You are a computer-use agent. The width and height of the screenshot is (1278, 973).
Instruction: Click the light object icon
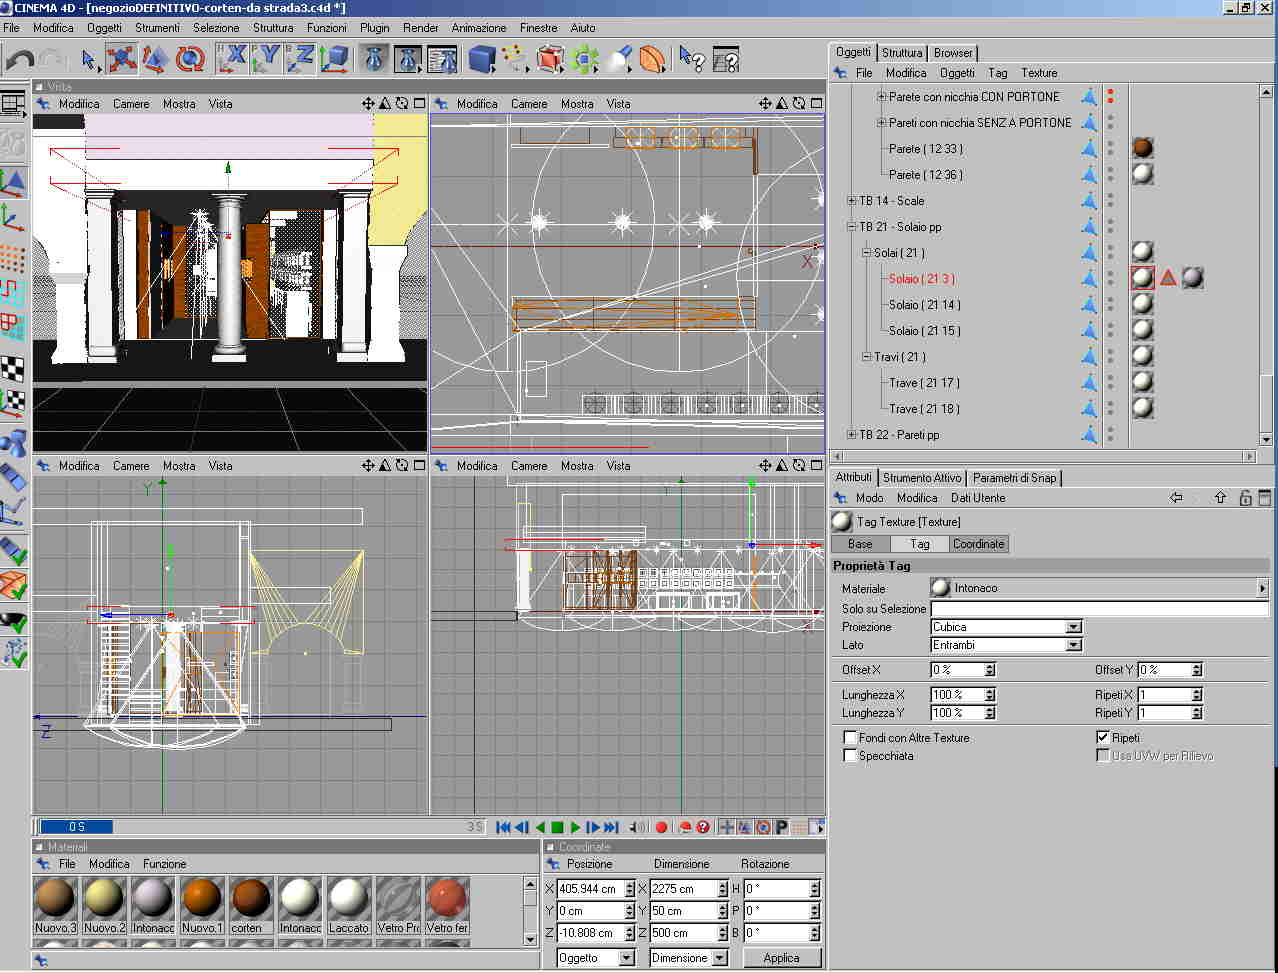point(618,60)
